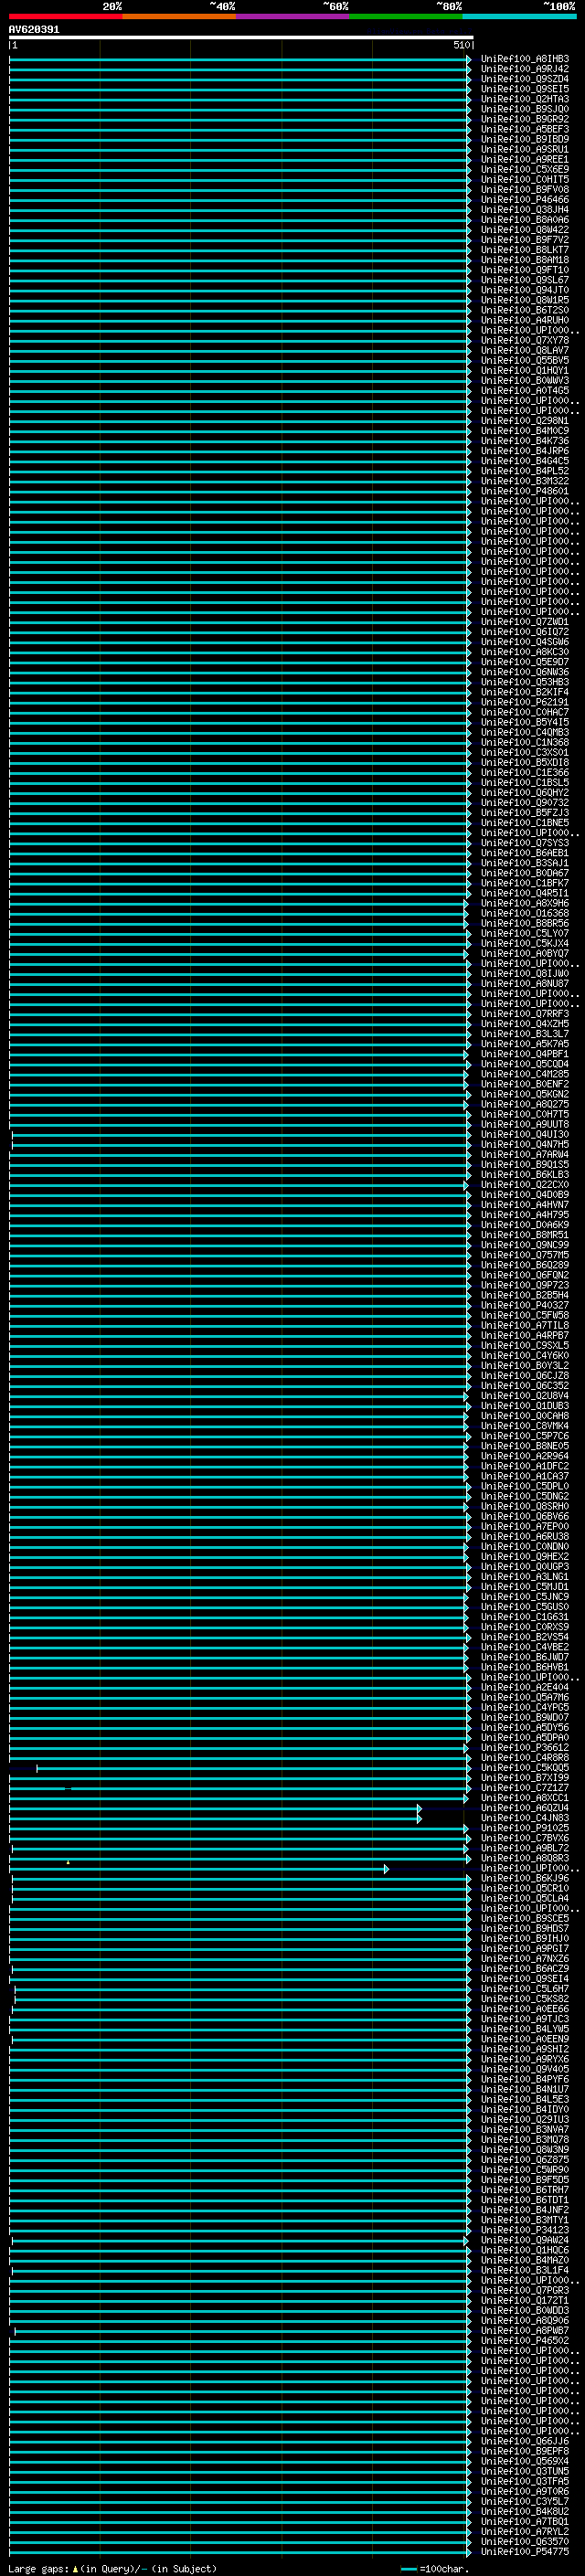Click the green ~80% legend segment
Screen dimensions: 585x2576
tap(406, 16)
